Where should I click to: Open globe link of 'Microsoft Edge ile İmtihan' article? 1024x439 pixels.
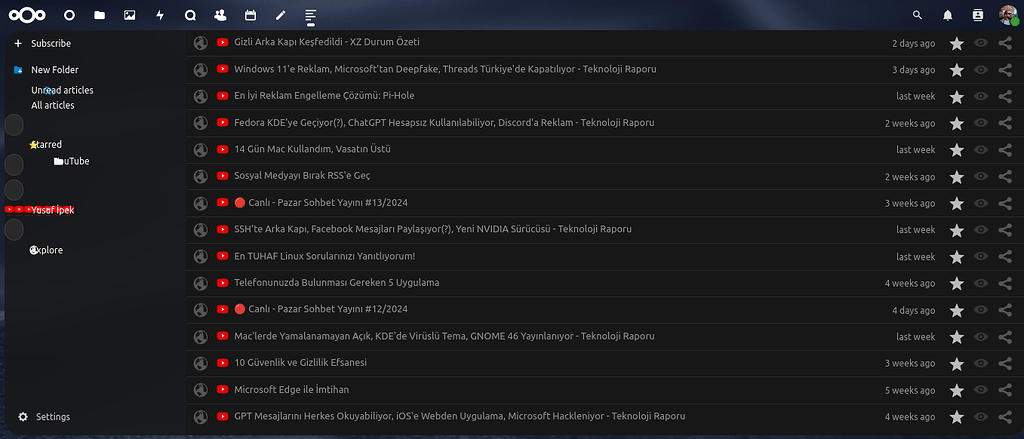(200, 390)
